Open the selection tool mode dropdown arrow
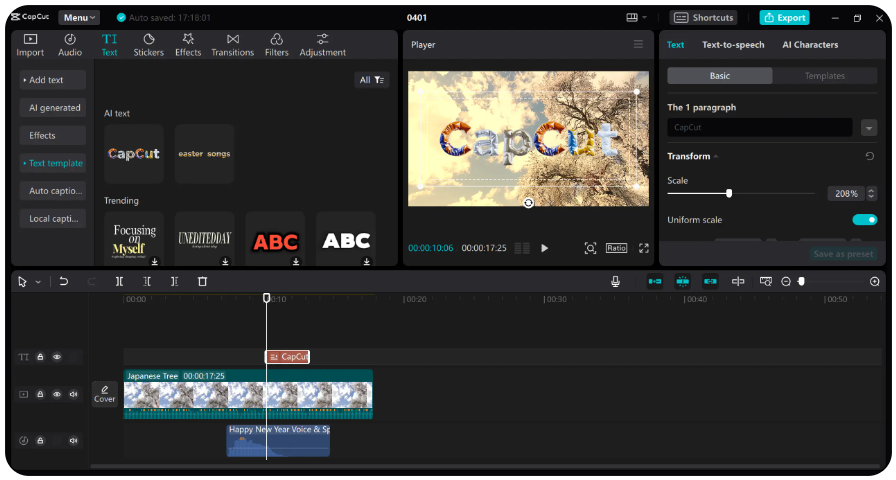The height and width of the screenshot is (480, 896). click(38, 282)
